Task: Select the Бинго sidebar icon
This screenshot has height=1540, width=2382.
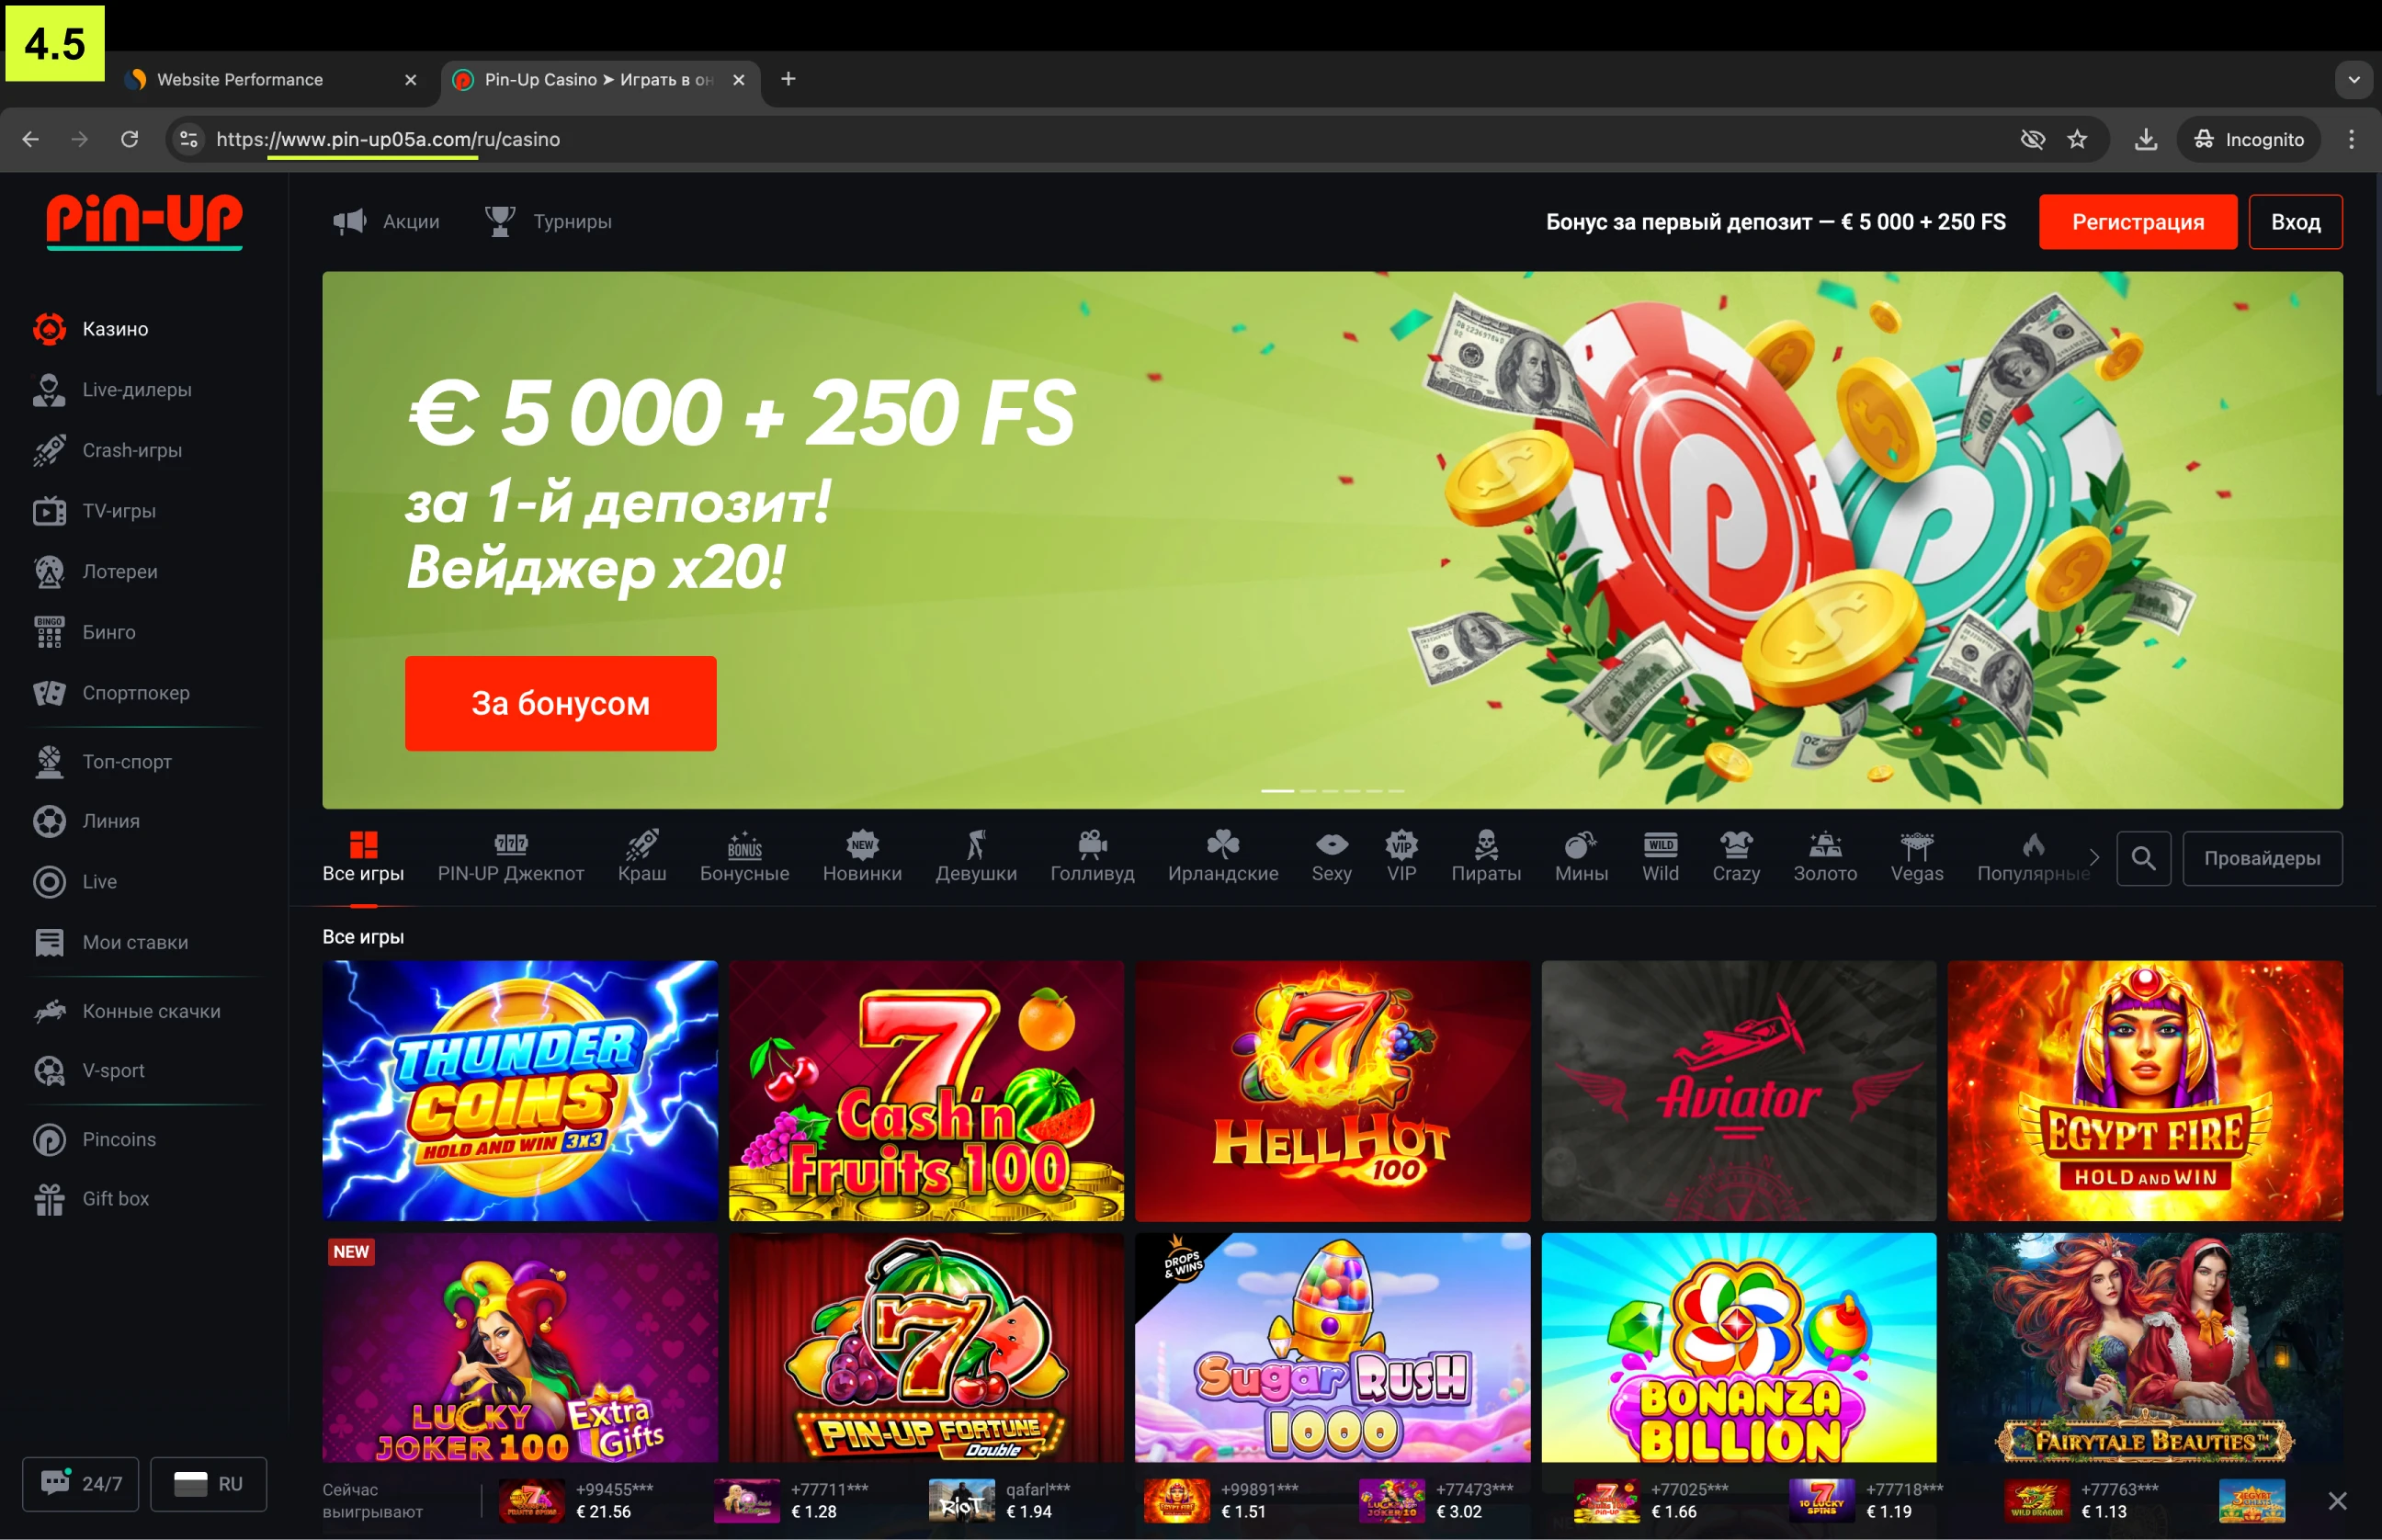Action: coord(49,632)
